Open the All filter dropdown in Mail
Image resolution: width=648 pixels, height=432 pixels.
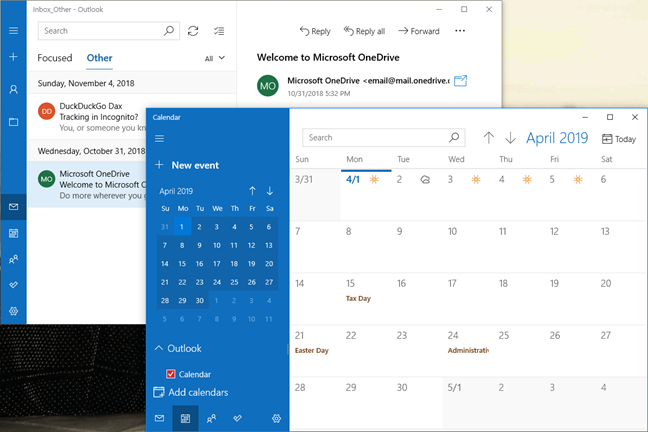[x=214, y=58]
